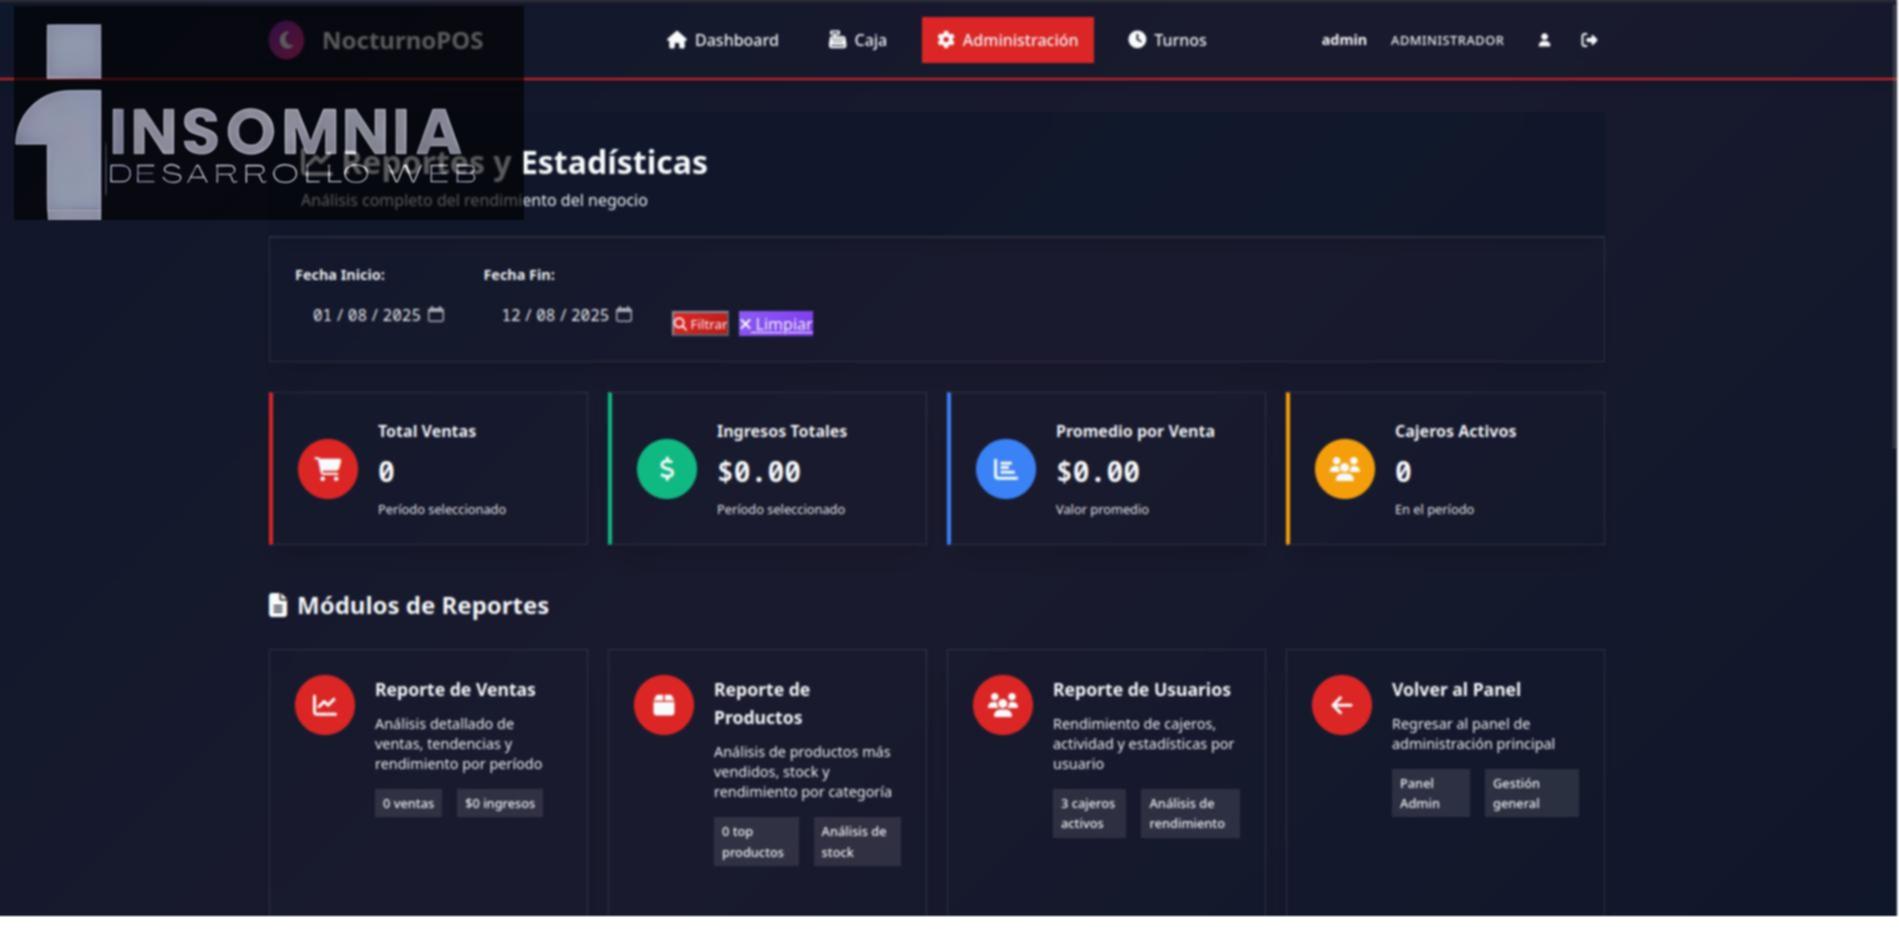Click the yellow Cajeros Activos users icon

[x=1345, y=469]
